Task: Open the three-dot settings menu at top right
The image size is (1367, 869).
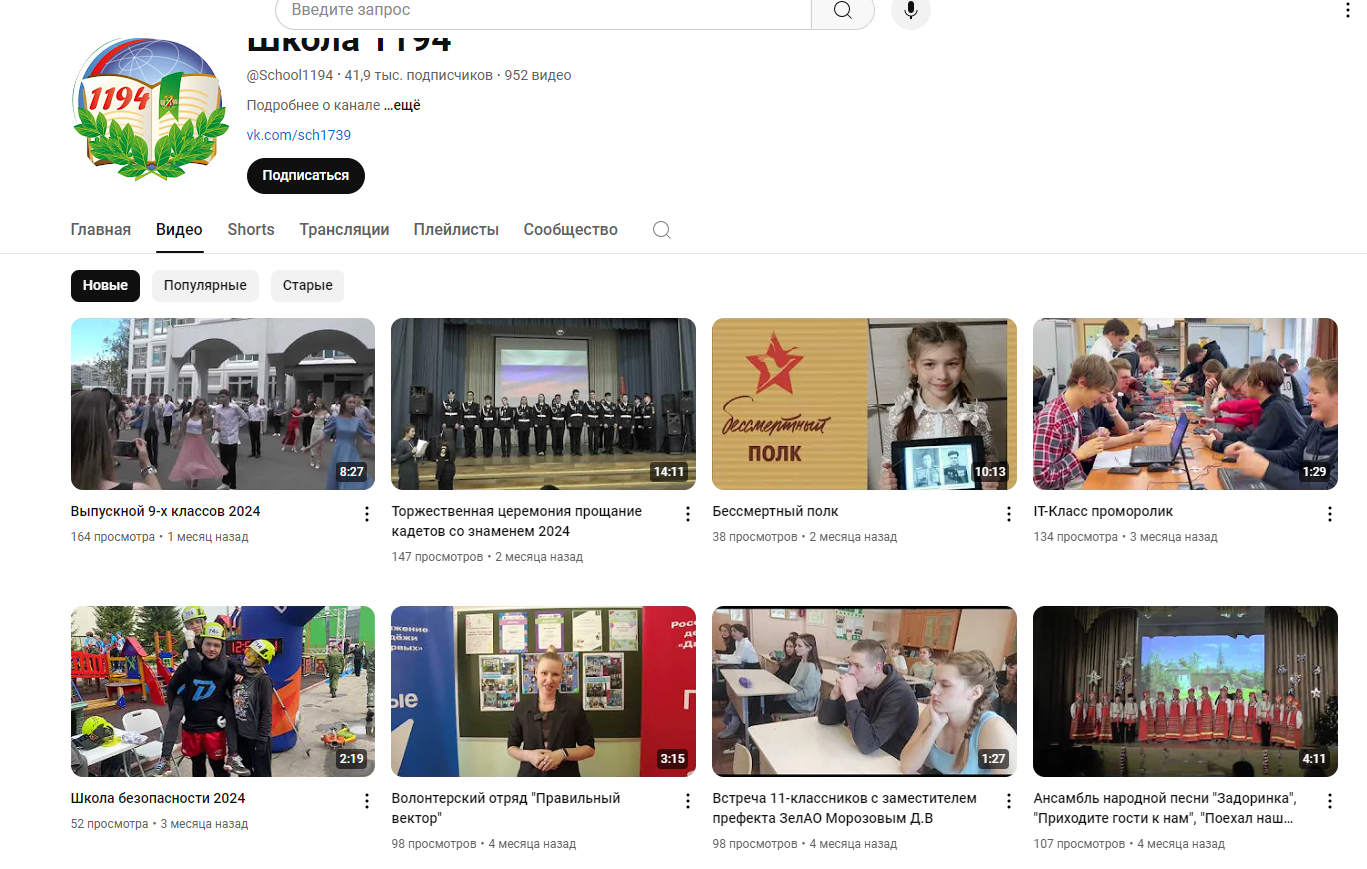Action: click(1346, 10)
